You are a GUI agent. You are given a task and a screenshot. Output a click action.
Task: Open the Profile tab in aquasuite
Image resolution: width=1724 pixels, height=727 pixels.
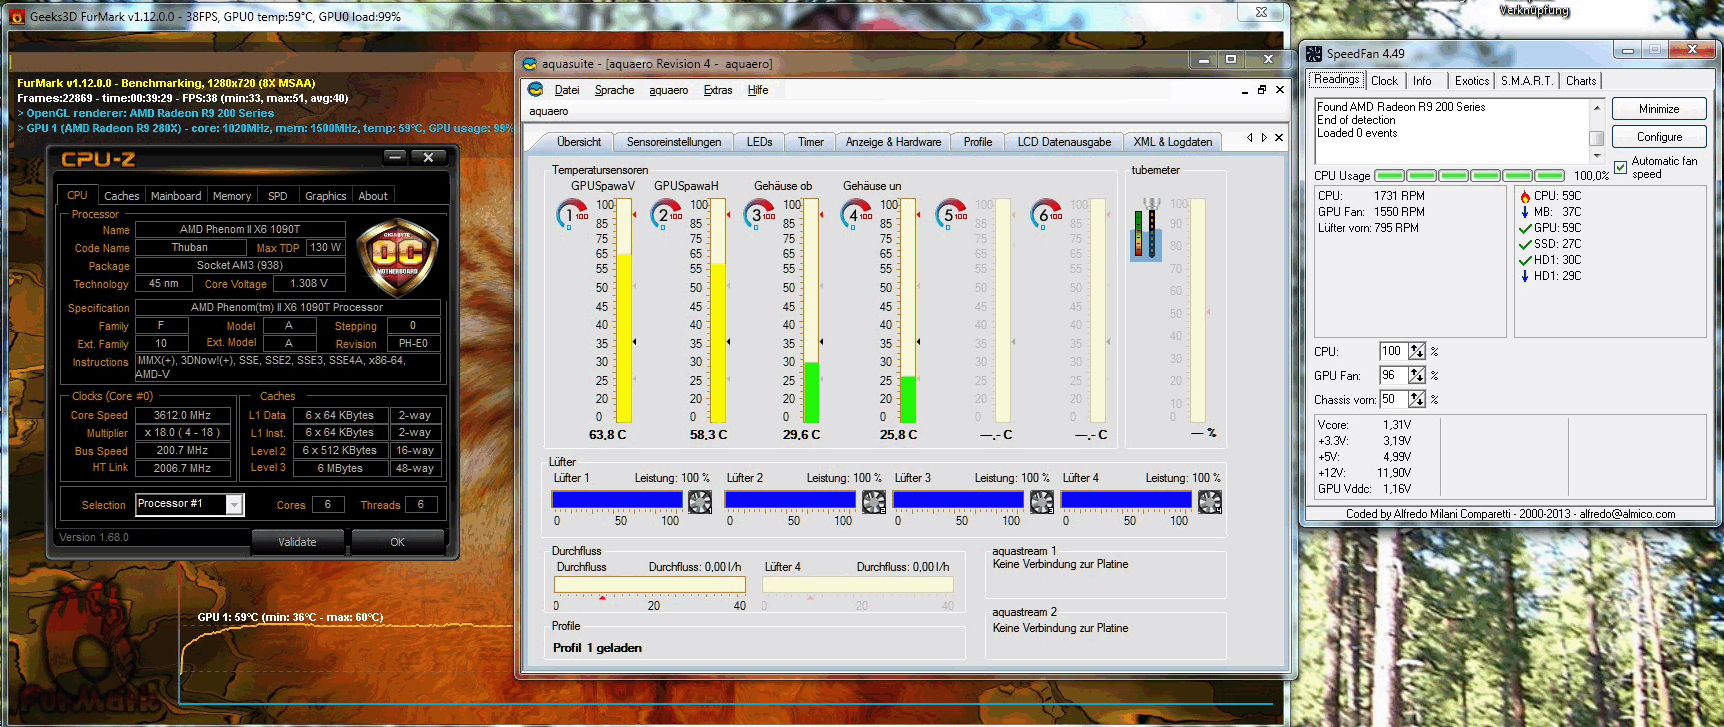978,142
